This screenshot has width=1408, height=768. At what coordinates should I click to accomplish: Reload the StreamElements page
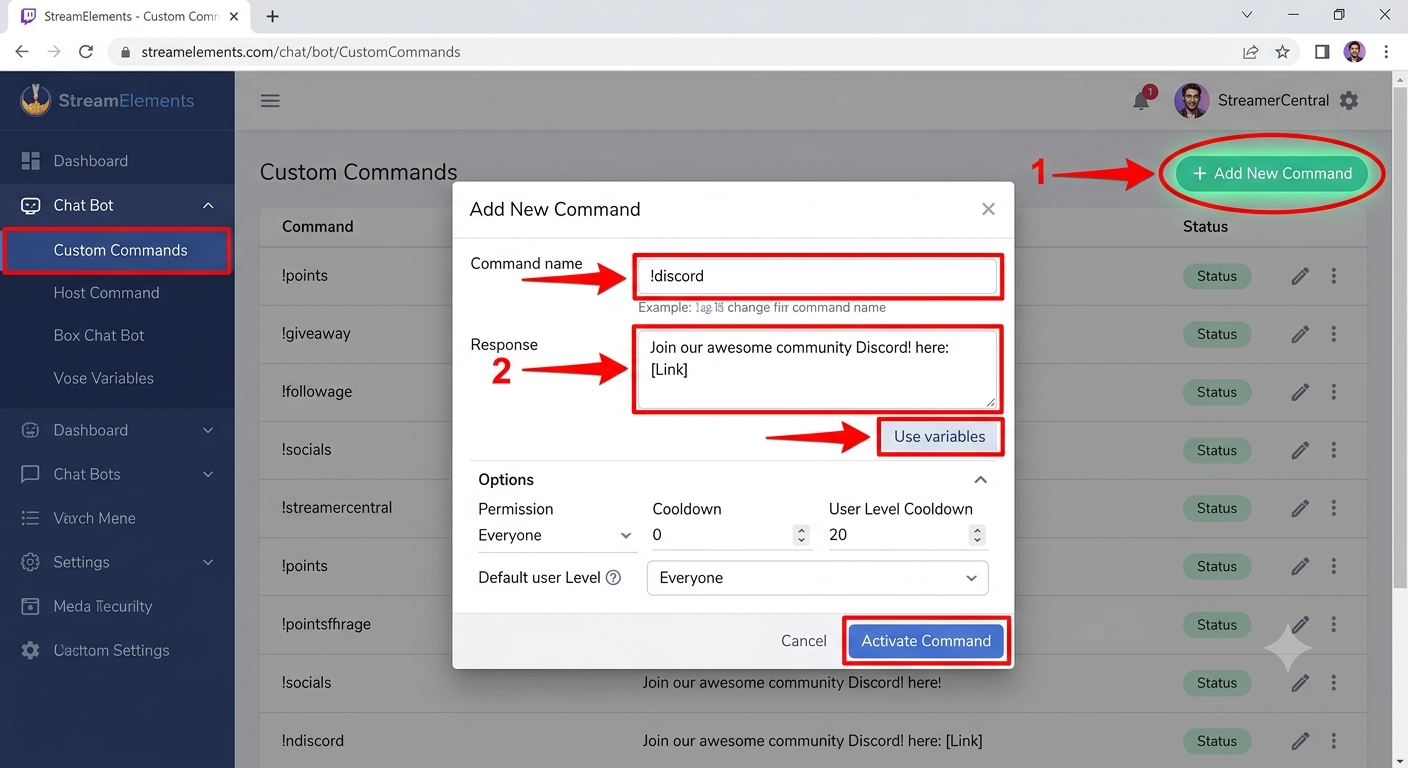[86, 52]
